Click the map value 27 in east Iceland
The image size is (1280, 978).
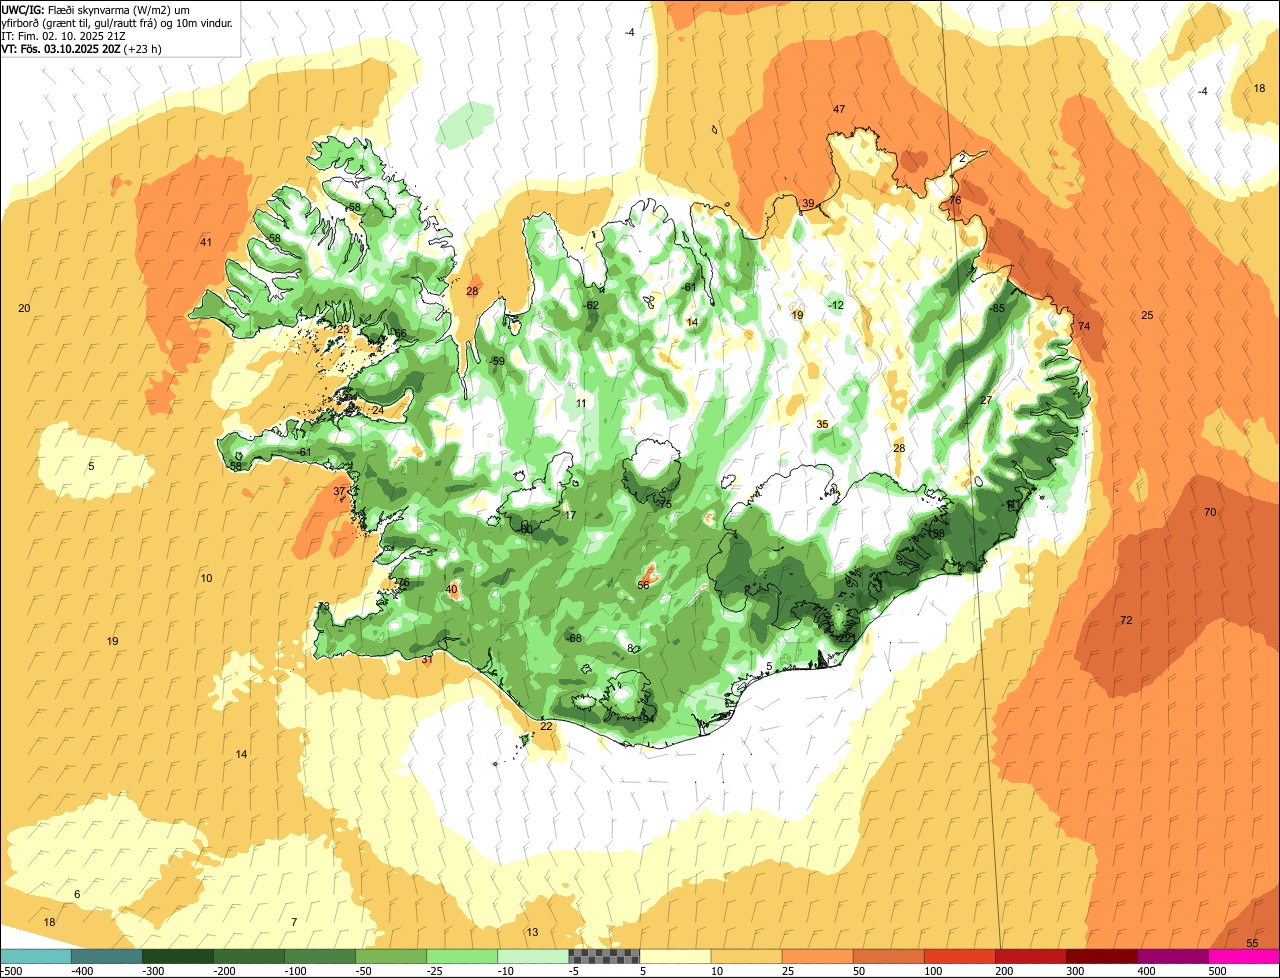click(986, 400)
